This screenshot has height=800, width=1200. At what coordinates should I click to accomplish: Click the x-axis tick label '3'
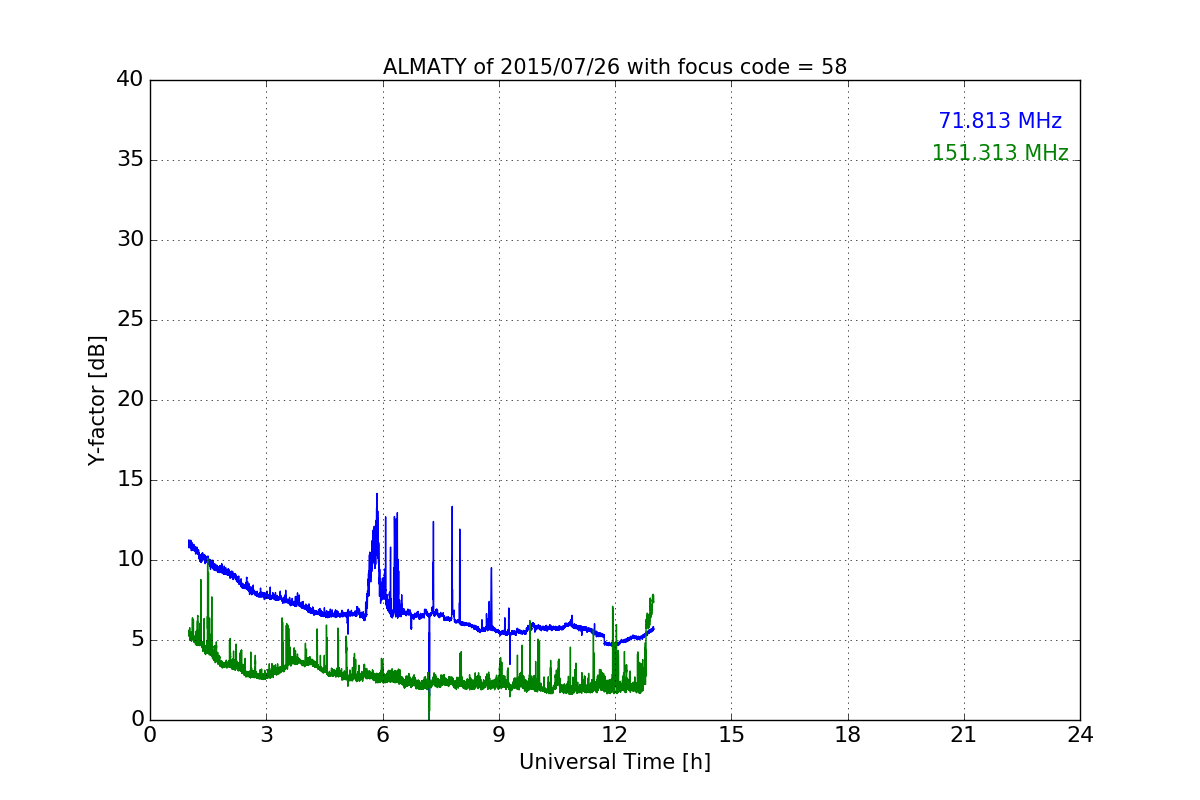tap(266, 735)
